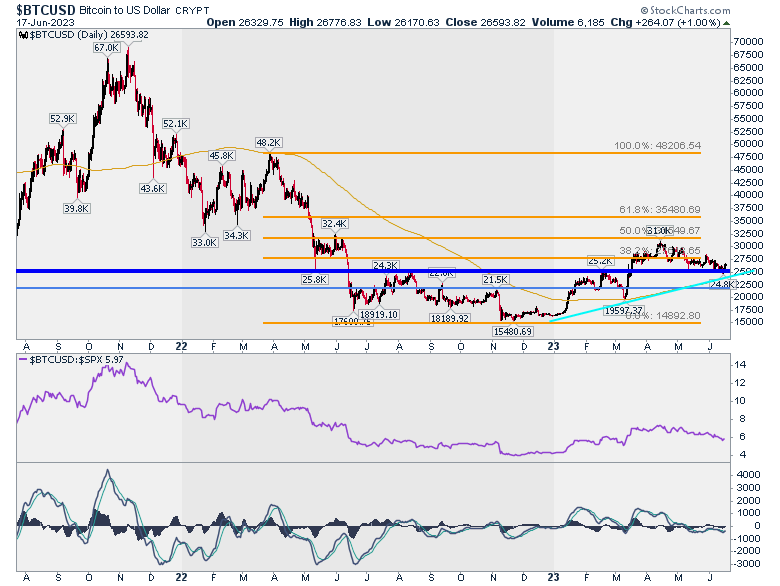
Task: Click the Chg +264.07 (+1.00%) value
Action: [666, 22]
